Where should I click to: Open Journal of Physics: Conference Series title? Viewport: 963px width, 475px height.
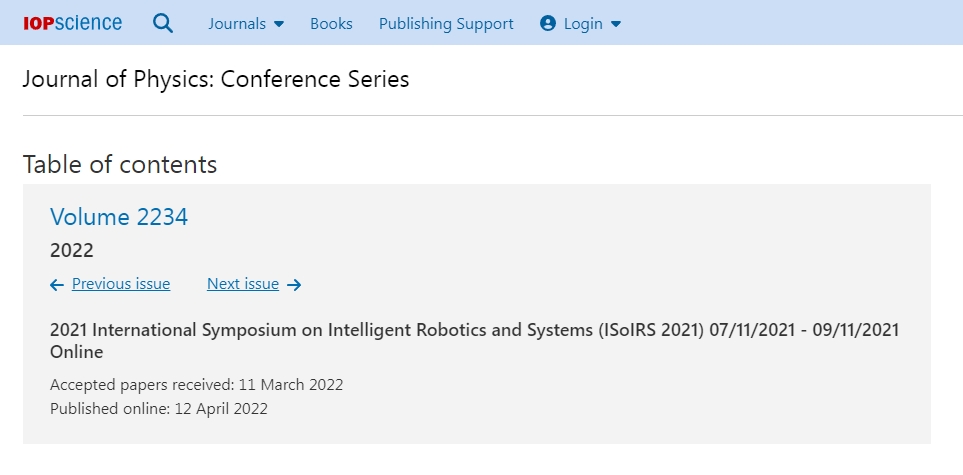tap(216, 80)
